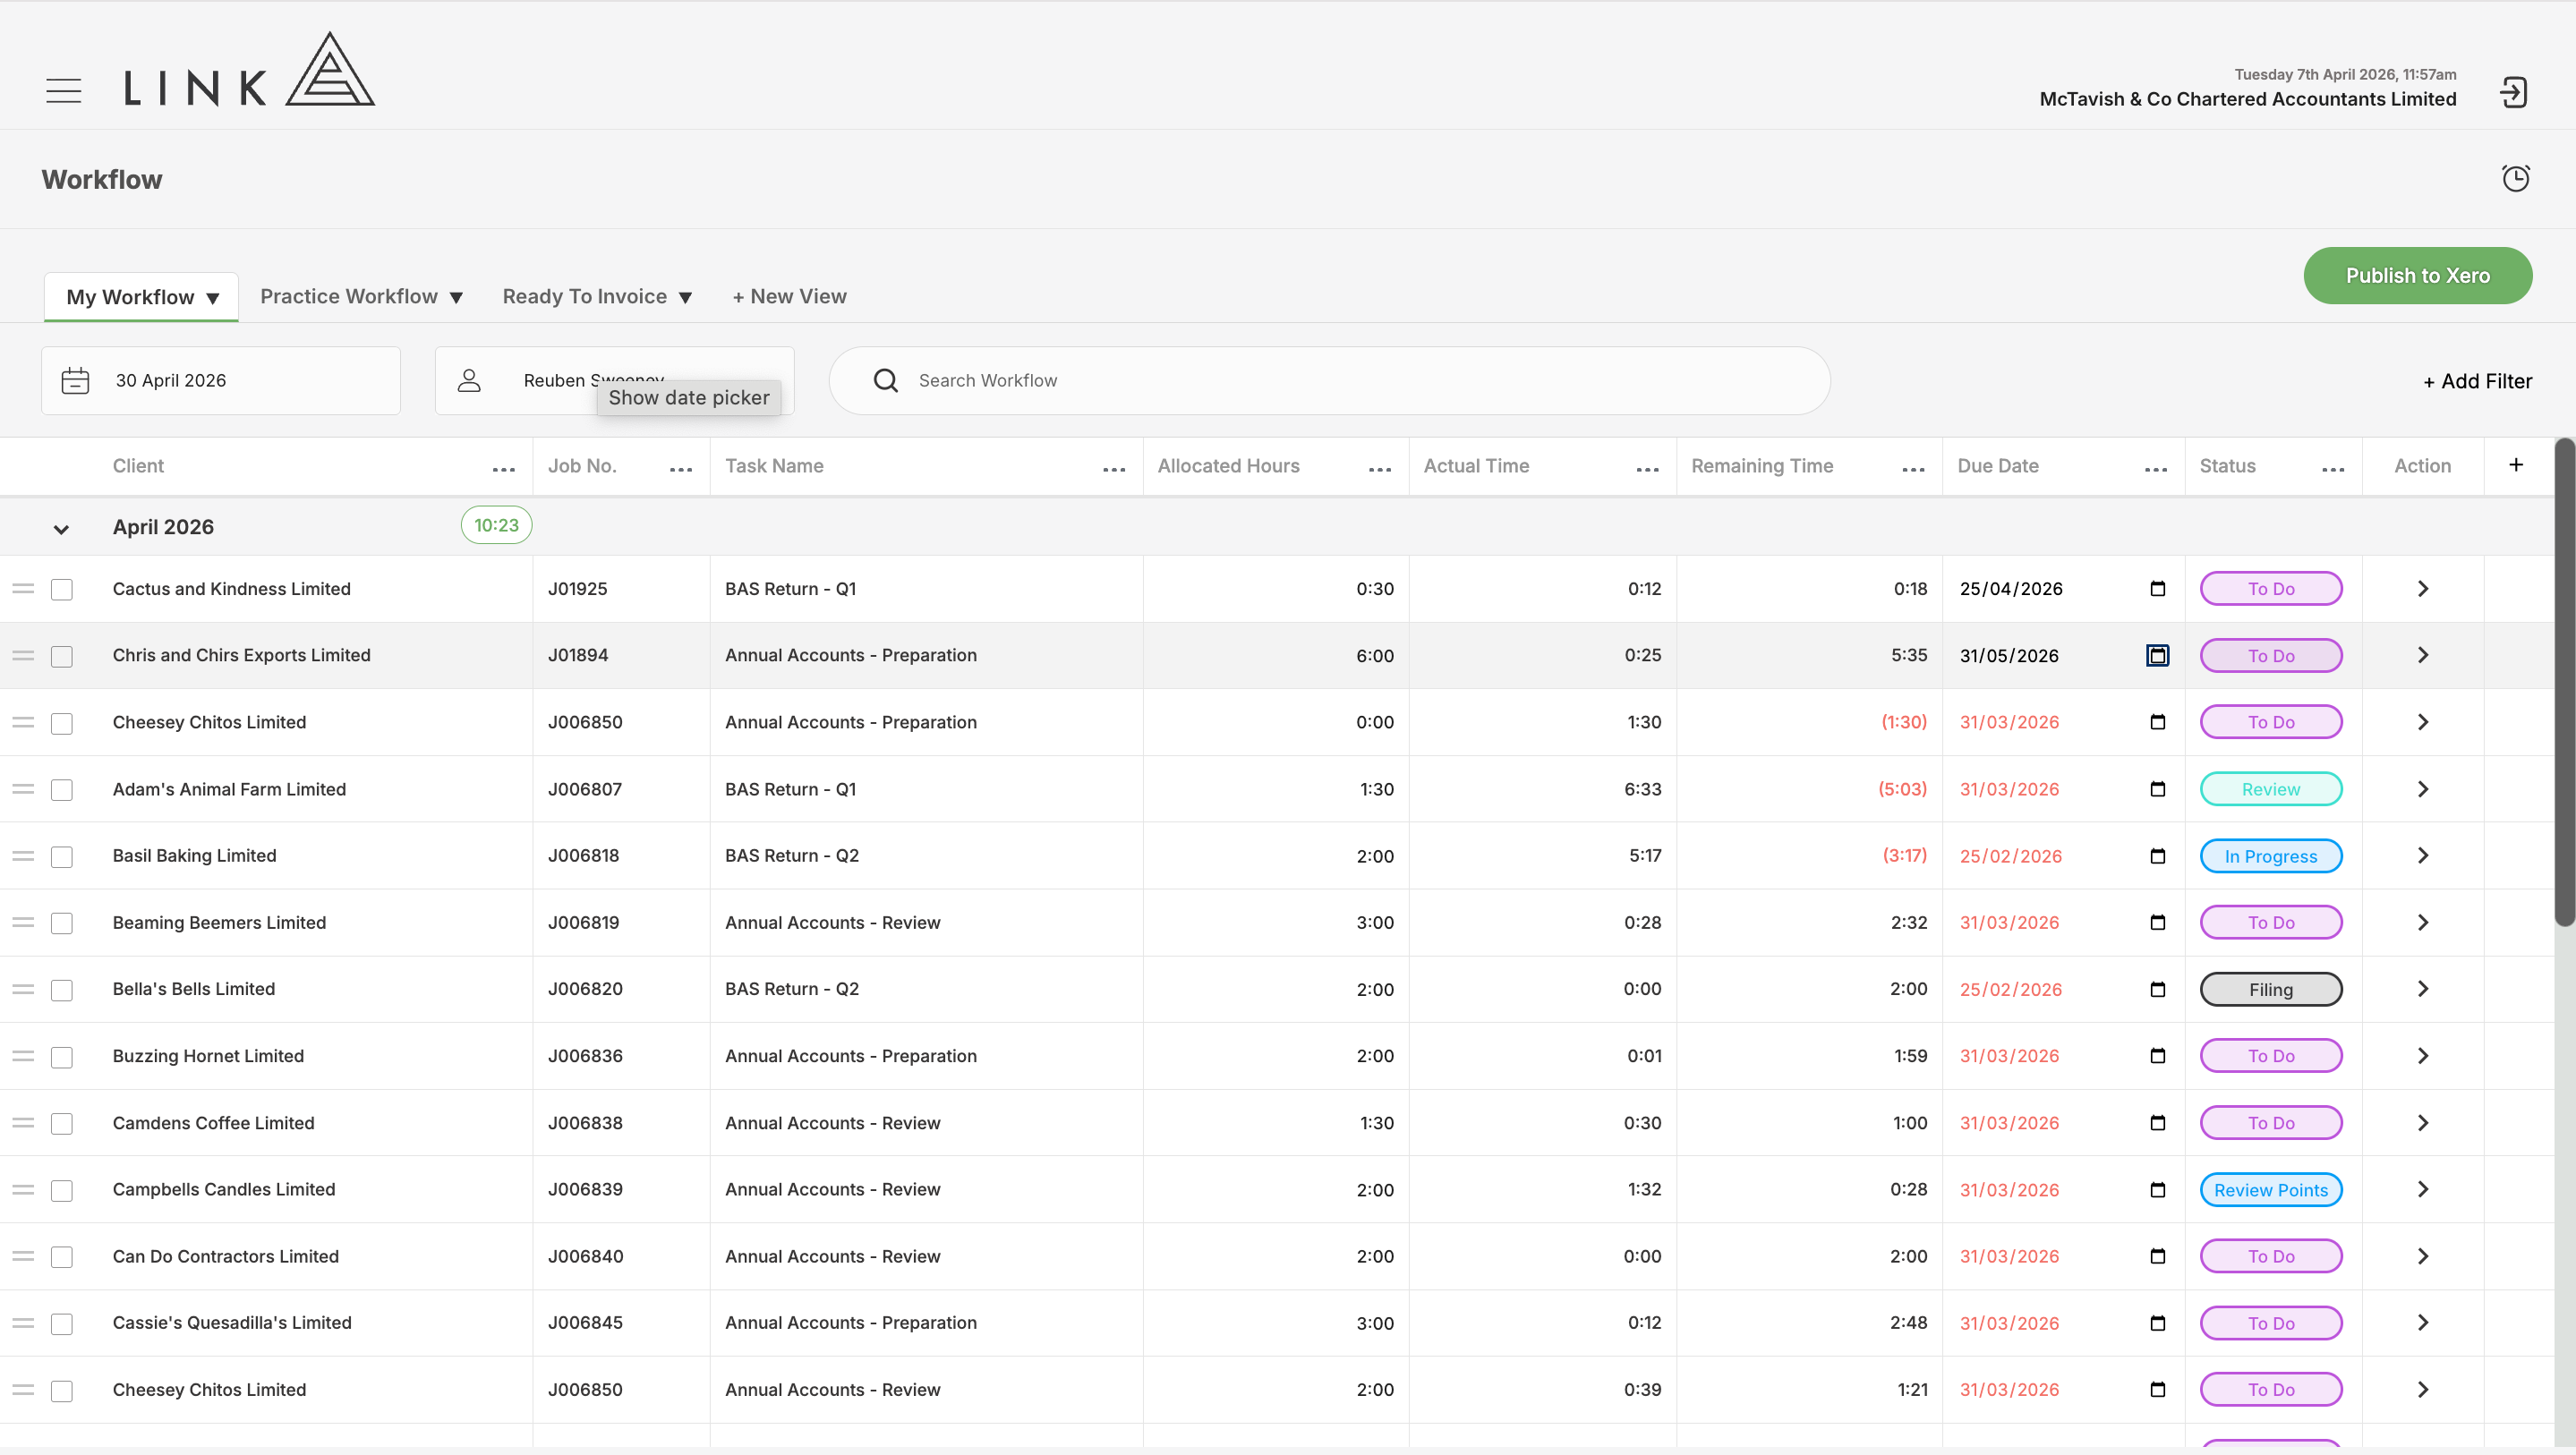Open Practice Workflow dropdown arrow
The height and width of the screenshot is (1455, 2576).
(456, 297)
